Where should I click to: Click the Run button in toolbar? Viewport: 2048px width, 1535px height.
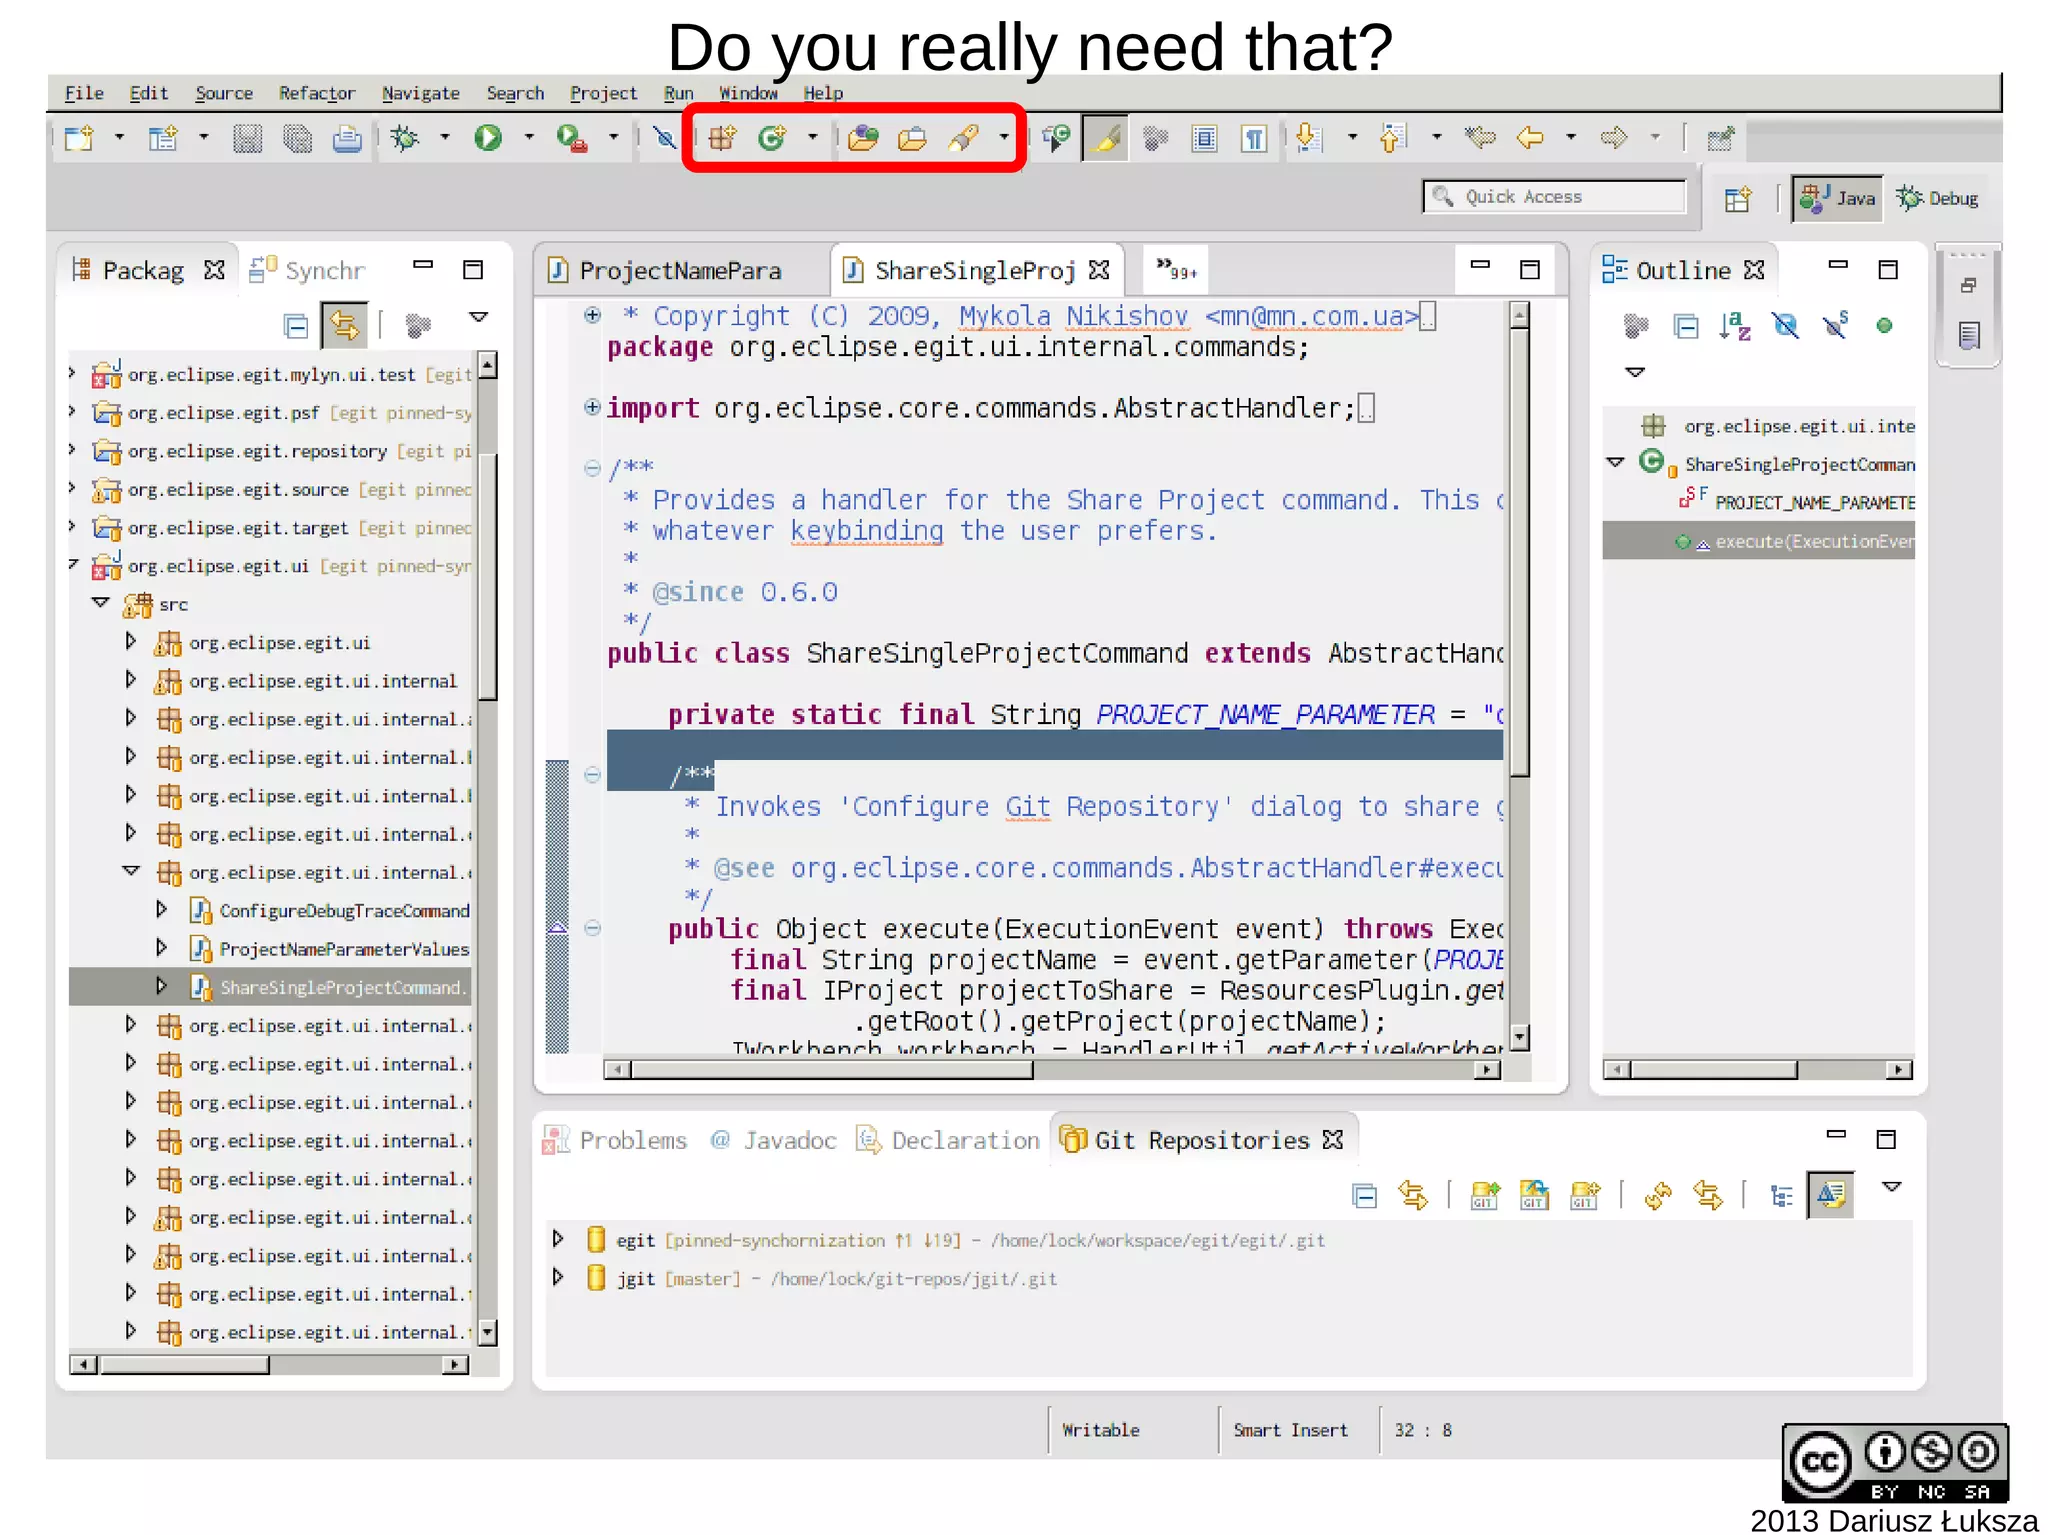coord(488,137)
